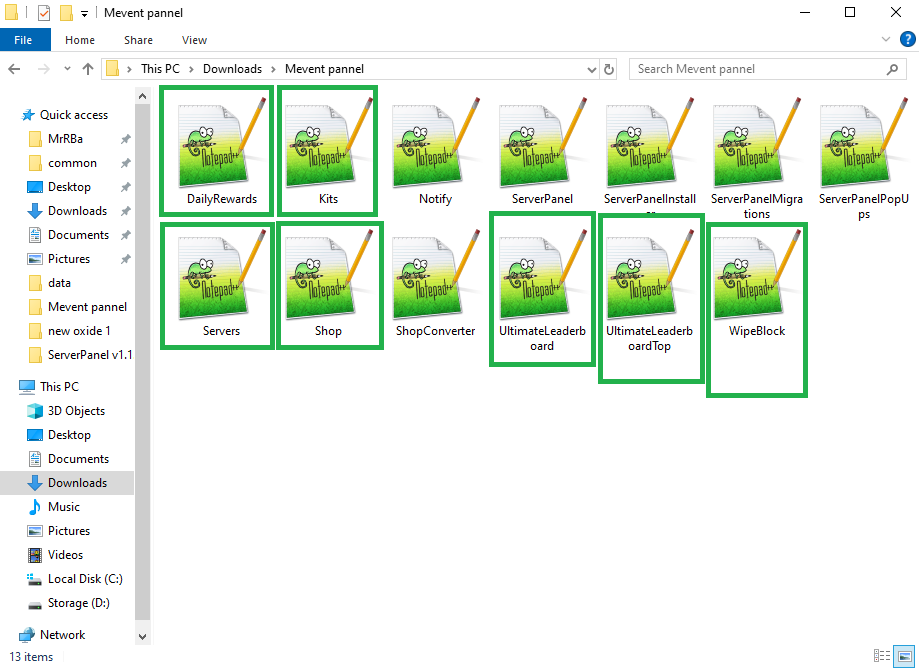The height and width of the screenshot is (669, 919).
Task: Open Videos under This PC
Action: (67, 555)
